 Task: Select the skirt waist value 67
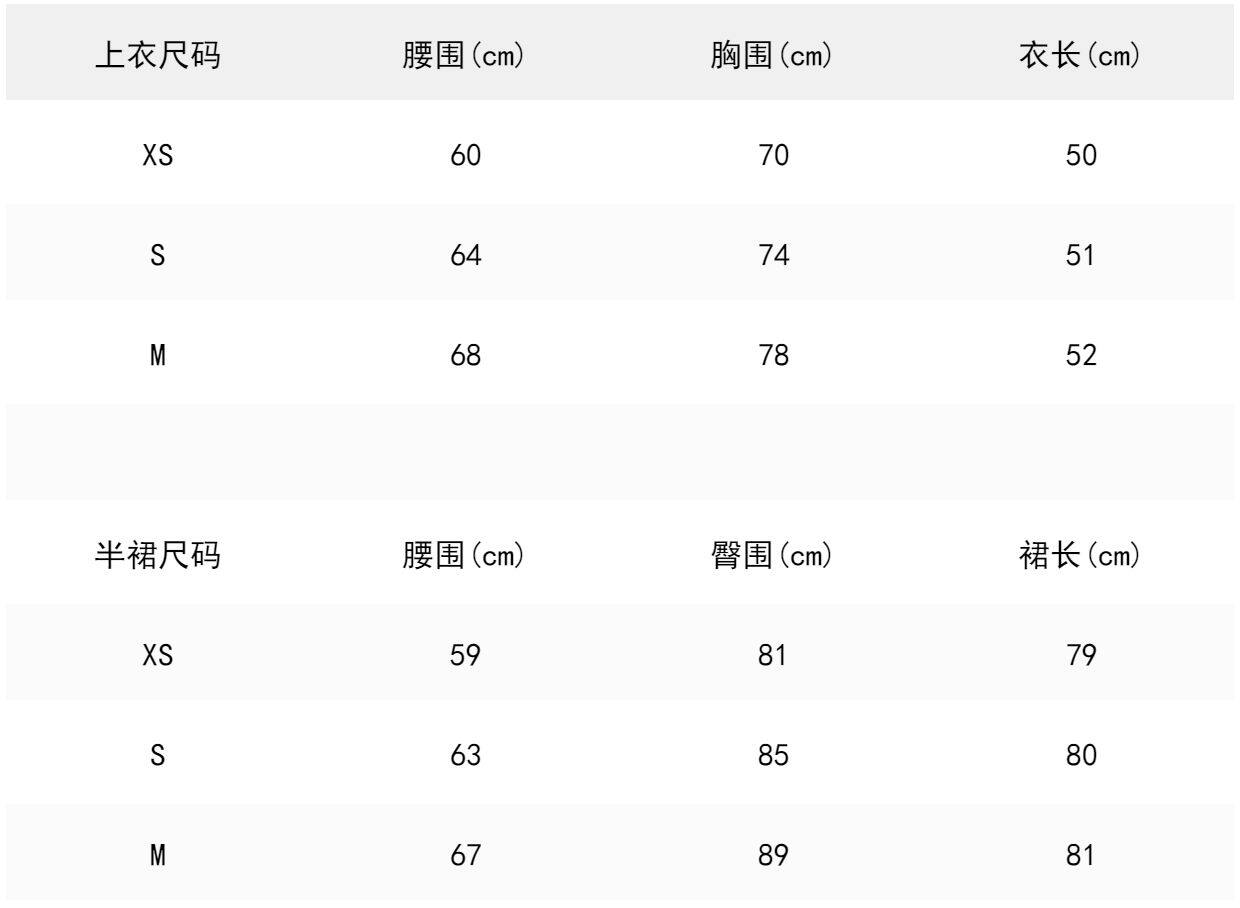(x=466, y=856)
